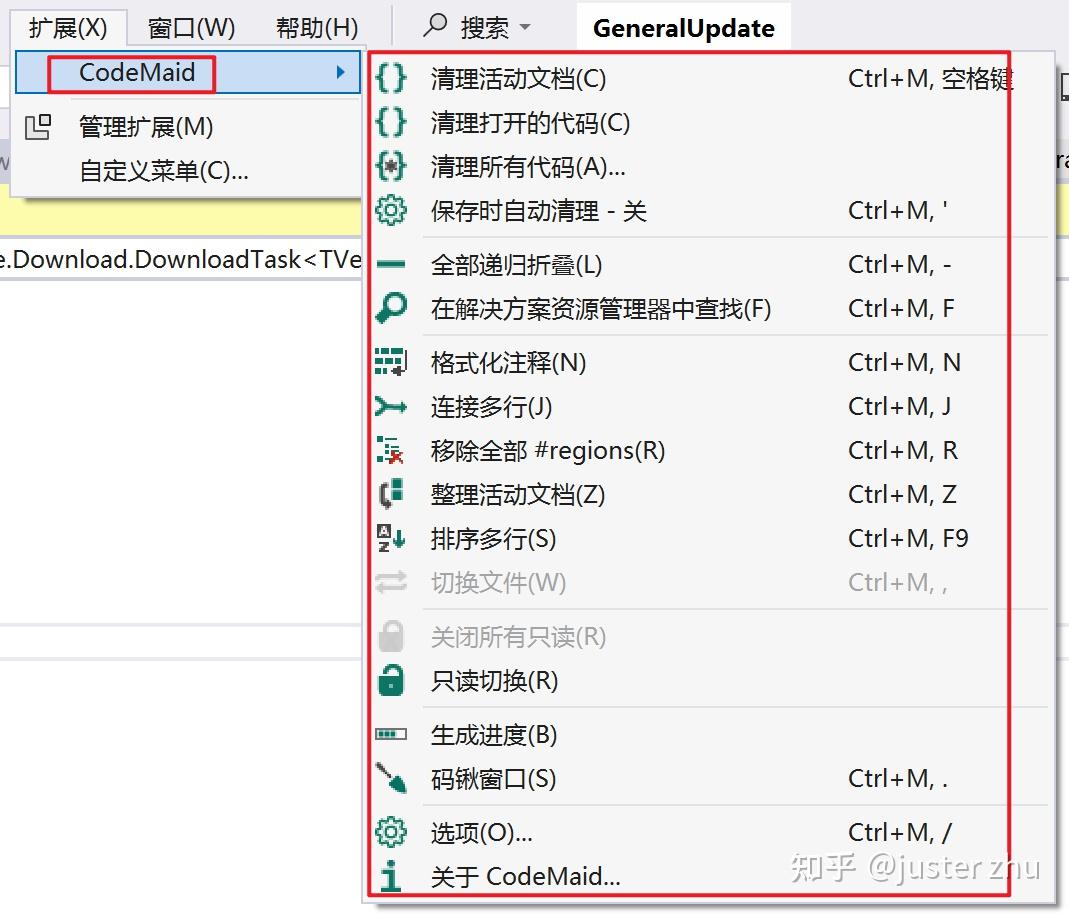
Task: Switch to the GeneralUpdate tab
Action: 683,27
